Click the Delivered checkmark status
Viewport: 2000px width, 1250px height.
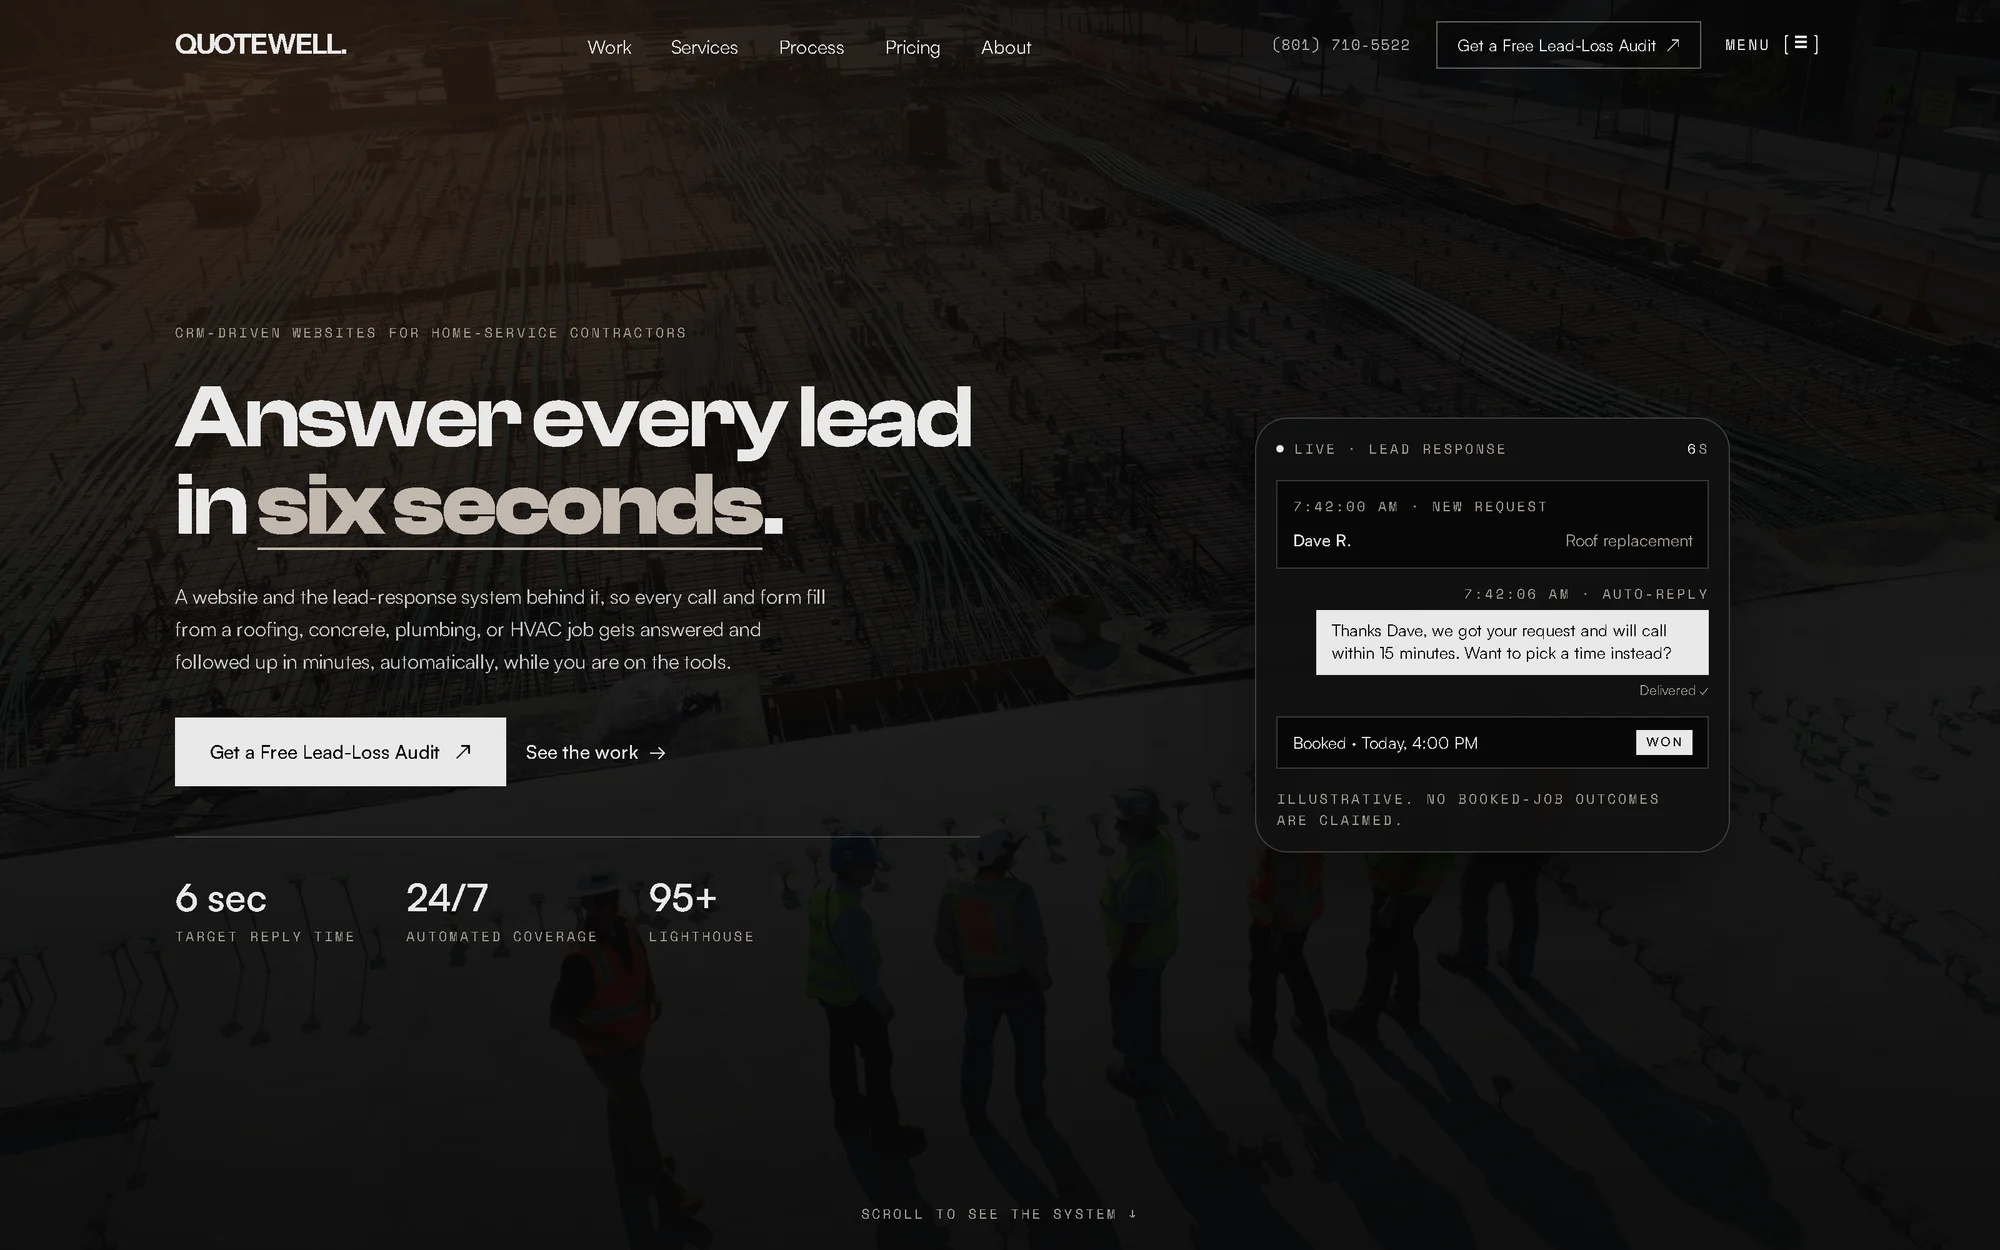pos(1673,690)
